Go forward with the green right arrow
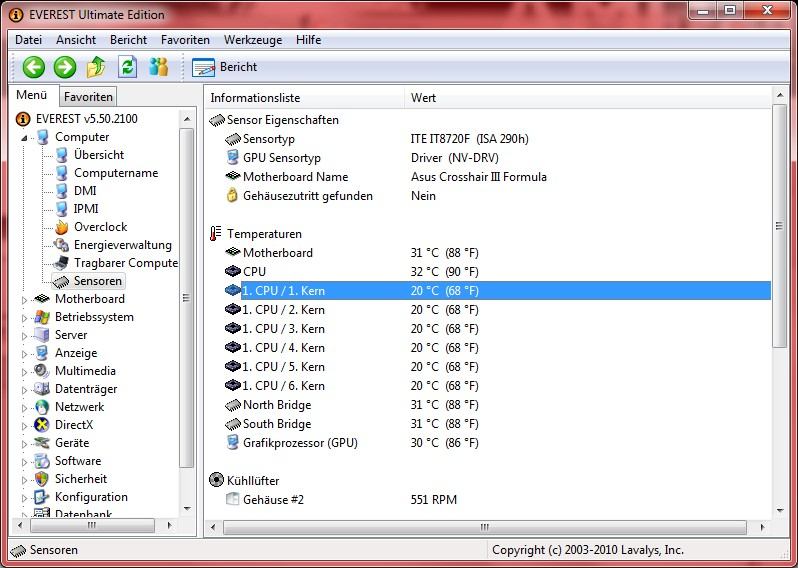This screenshot has height=568, width=798. [x=65, y=67]
